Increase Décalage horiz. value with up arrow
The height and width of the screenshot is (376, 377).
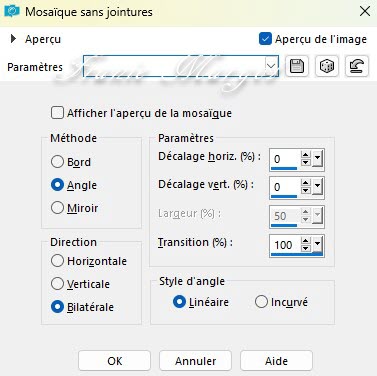305,155
